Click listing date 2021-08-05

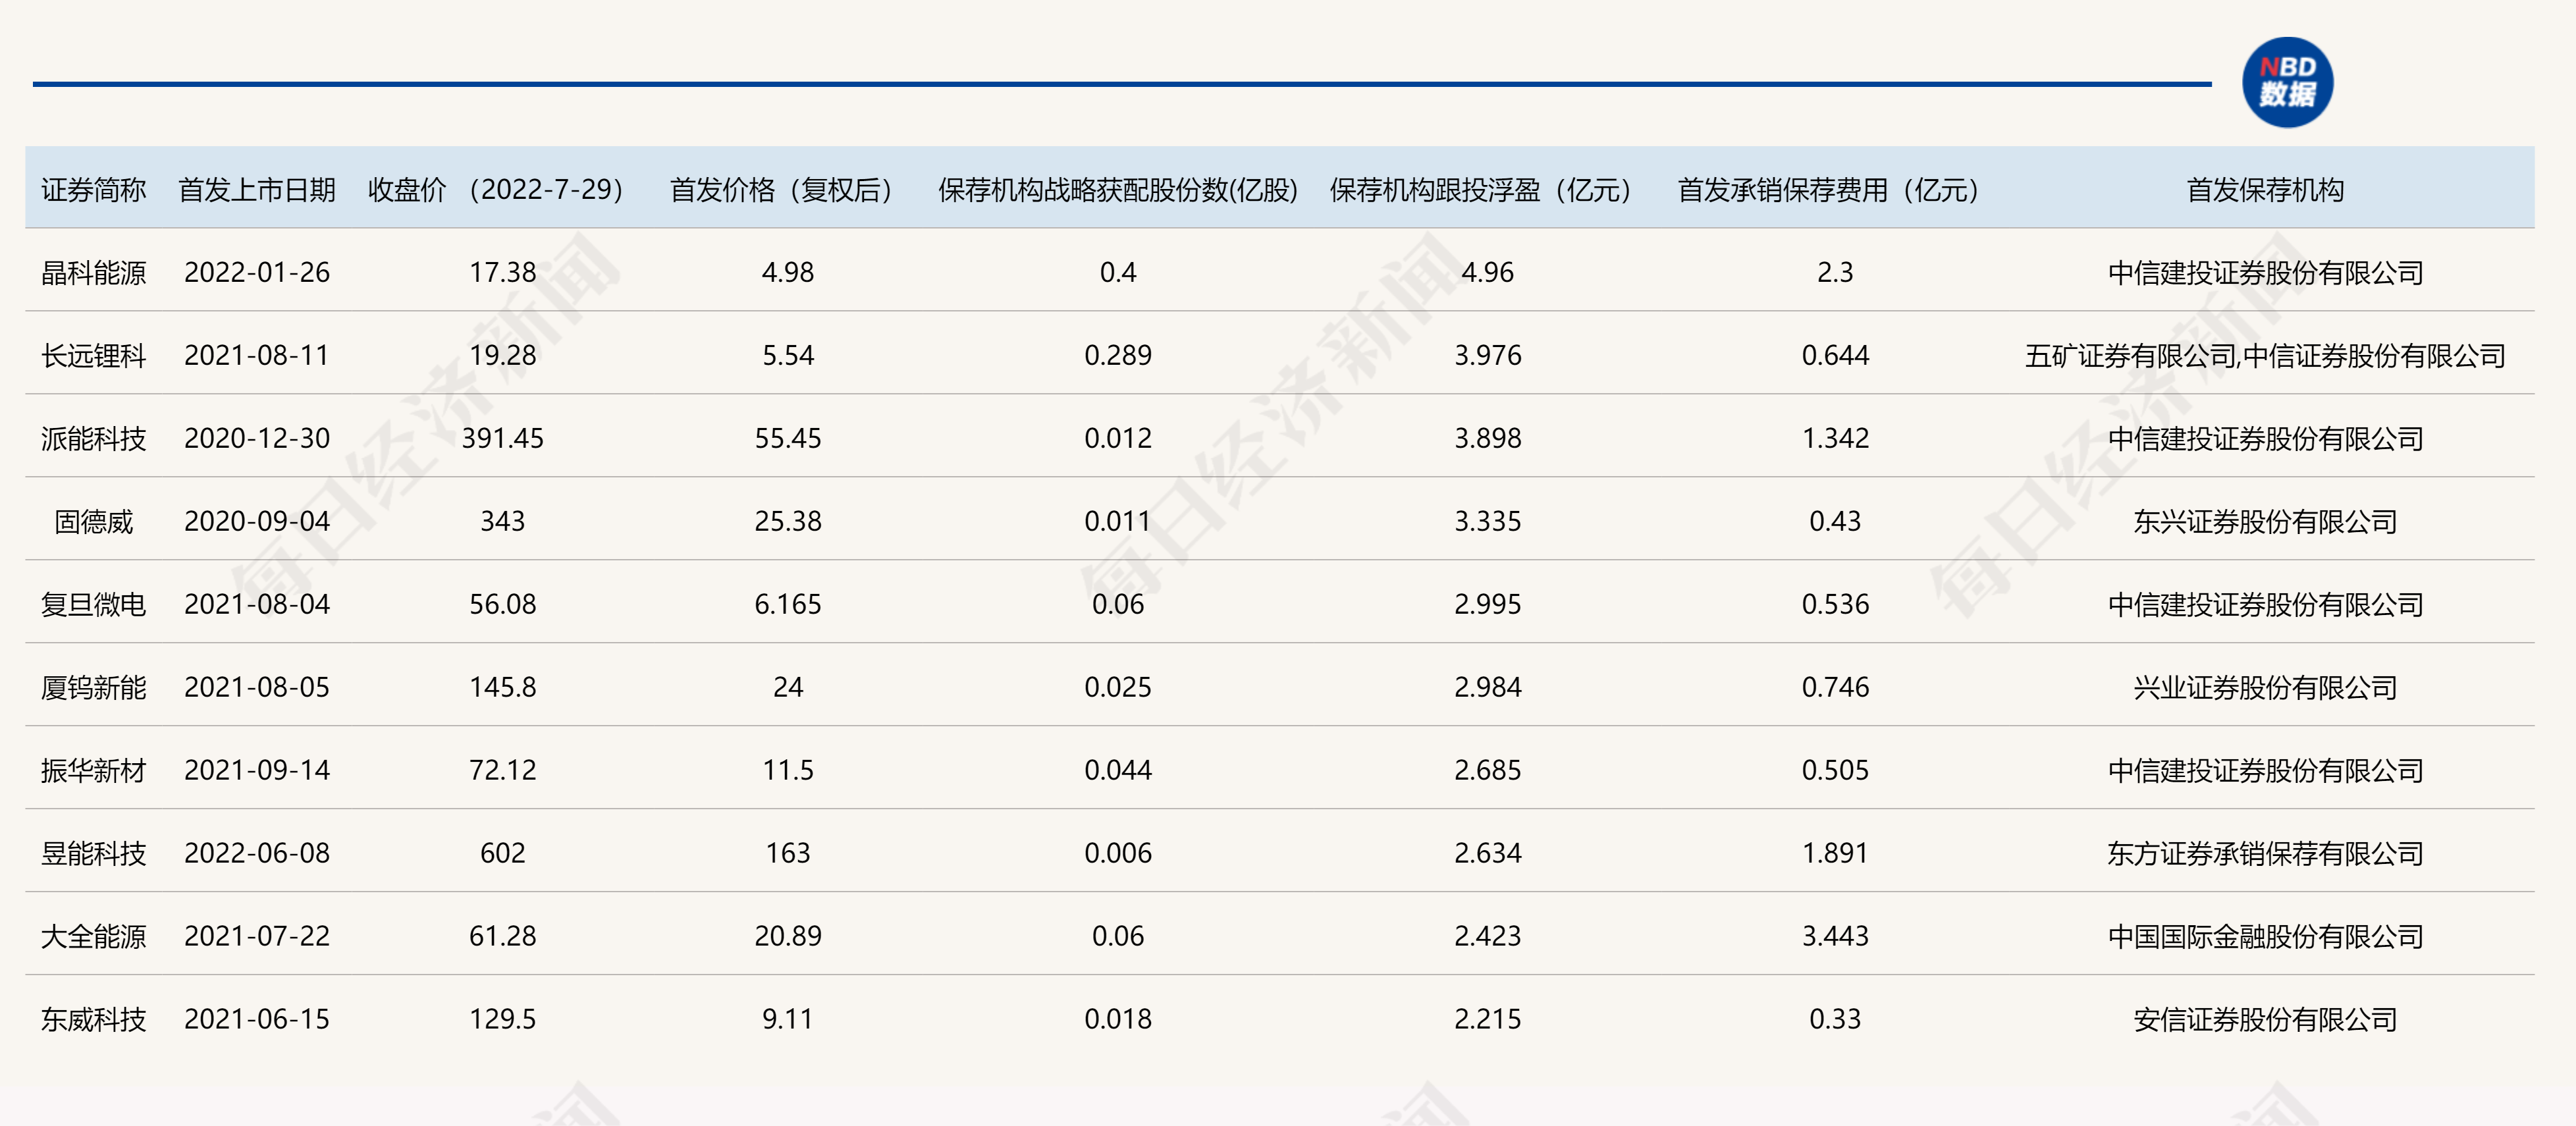[257, 688]
